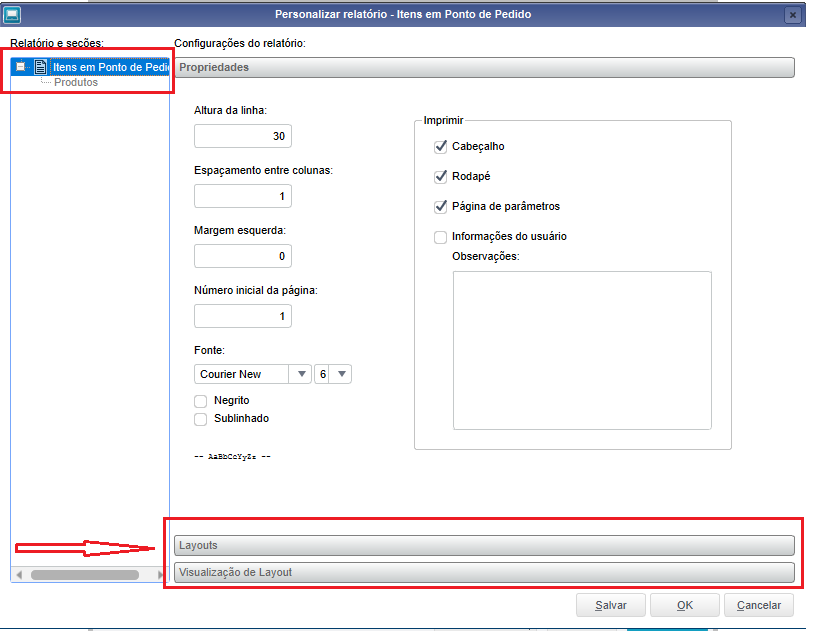
Task: Collapse the Itens em Ponto de Pedido node
Action: coord(20,67)
